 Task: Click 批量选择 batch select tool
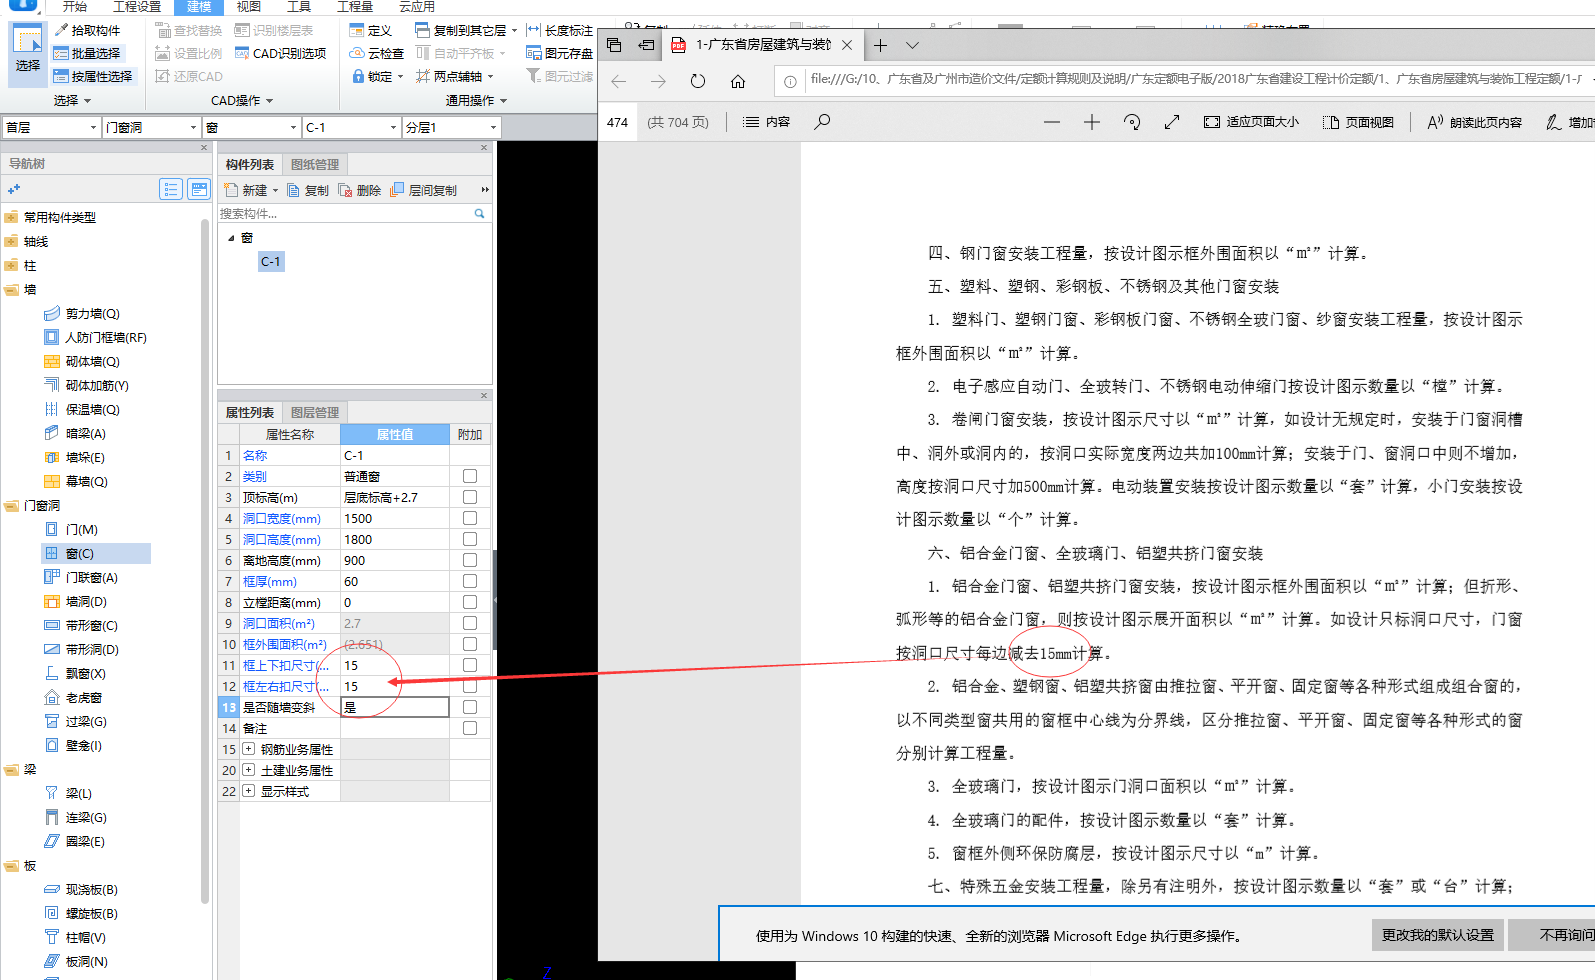87,54
